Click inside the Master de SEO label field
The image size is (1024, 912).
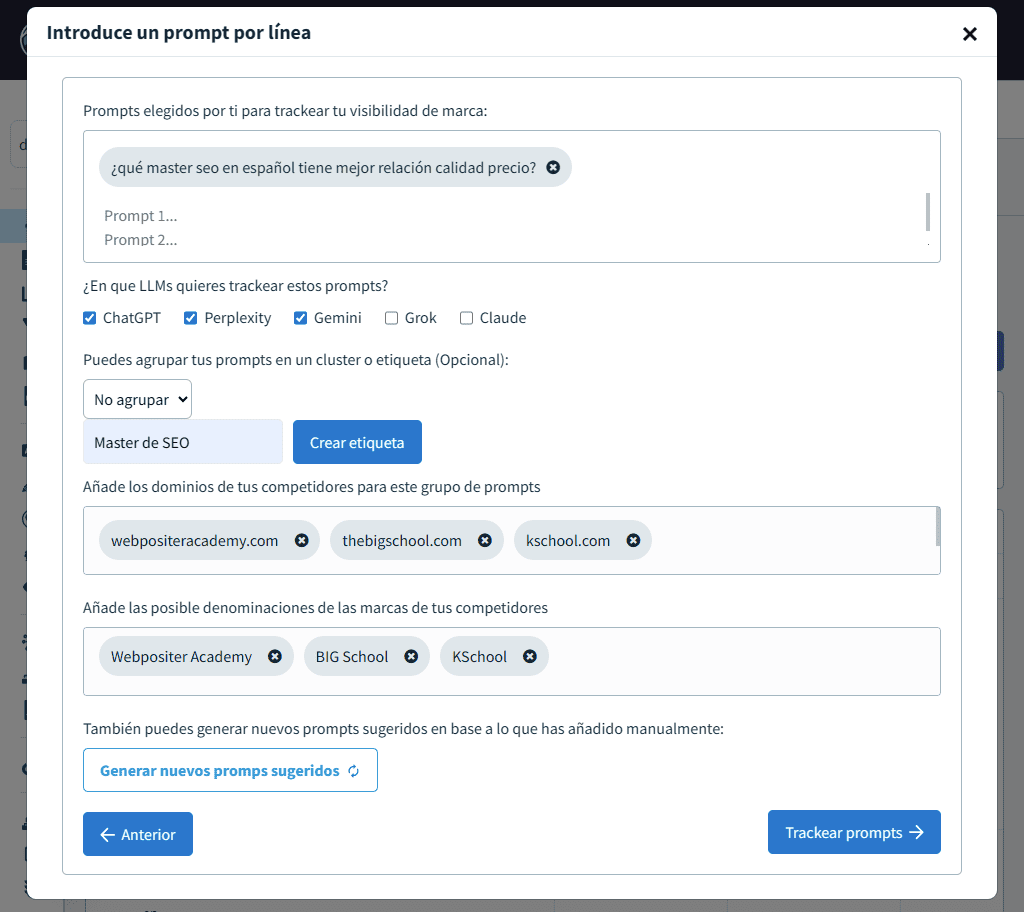182,441
